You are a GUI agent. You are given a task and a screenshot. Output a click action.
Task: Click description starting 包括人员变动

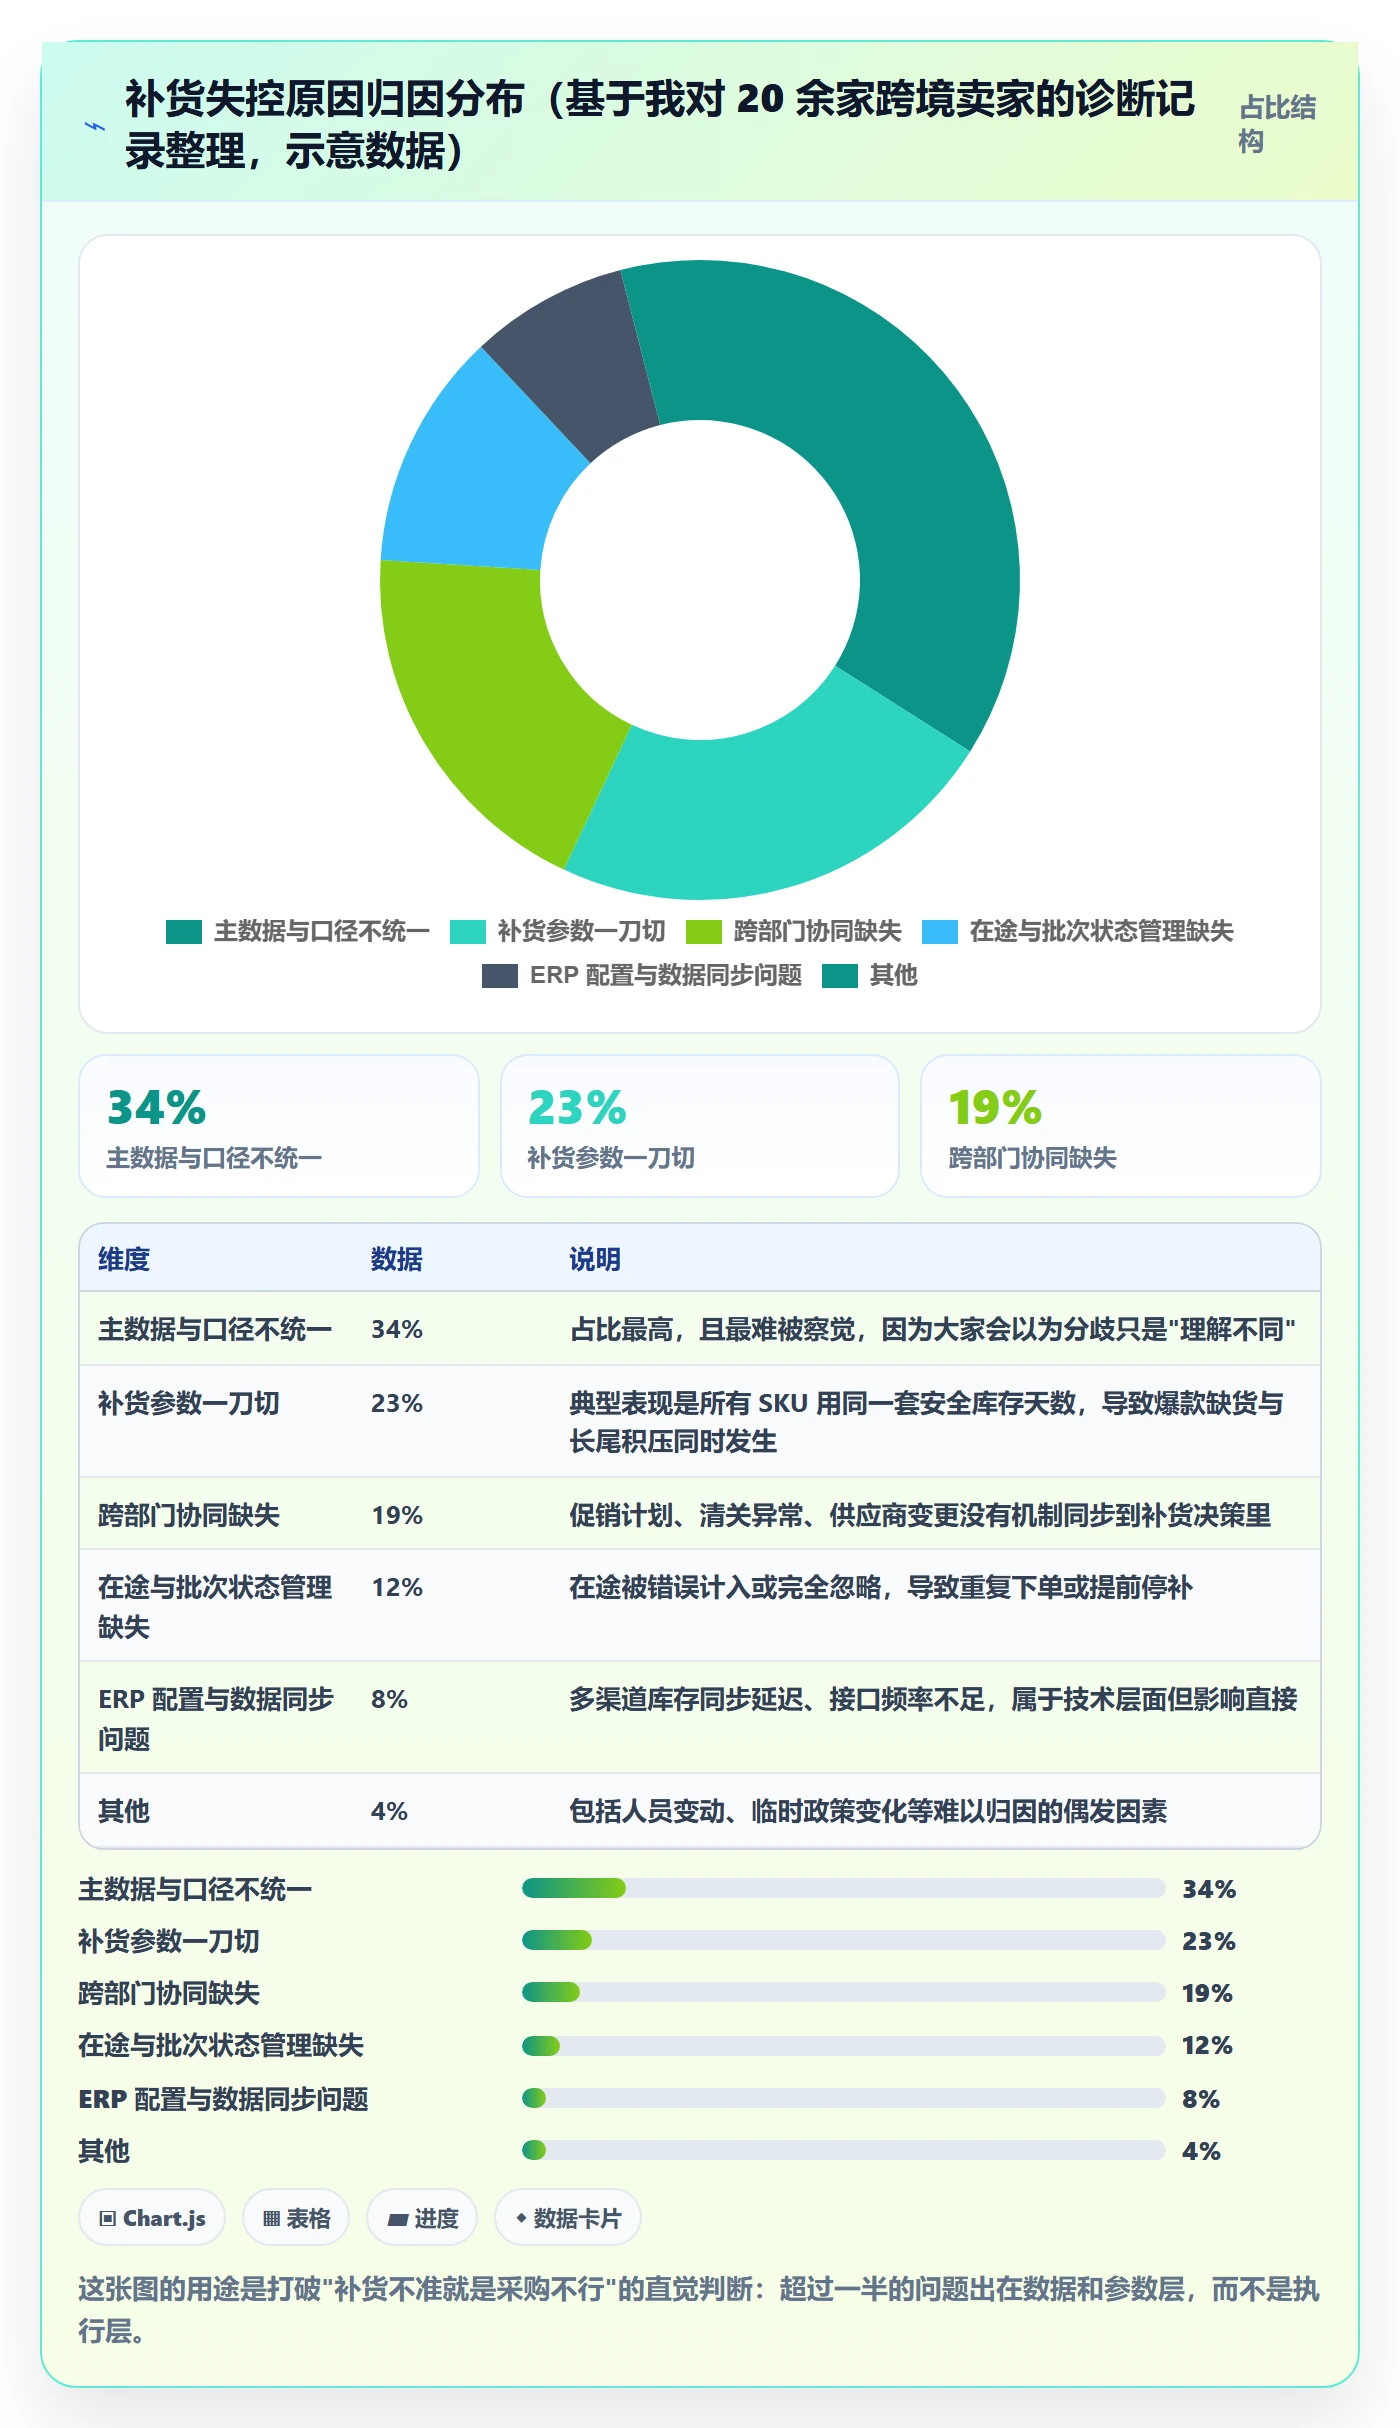(868, 1811)
